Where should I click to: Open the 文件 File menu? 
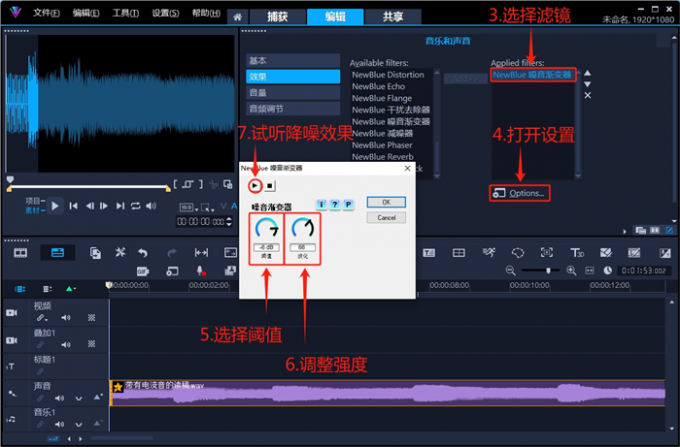tap(46, 13)
